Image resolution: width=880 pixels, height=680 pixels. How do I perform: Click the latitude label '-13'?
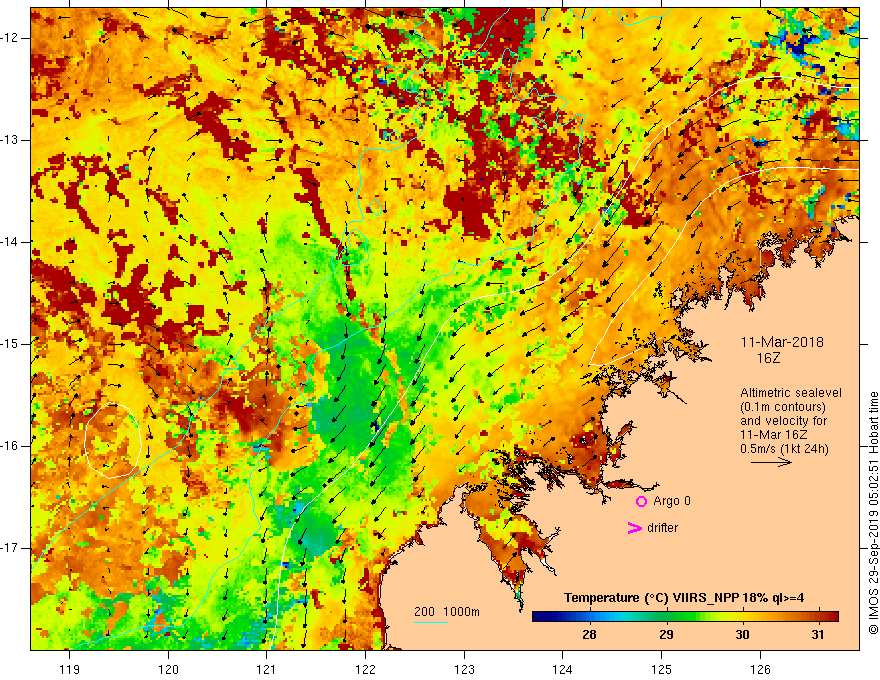10,140
